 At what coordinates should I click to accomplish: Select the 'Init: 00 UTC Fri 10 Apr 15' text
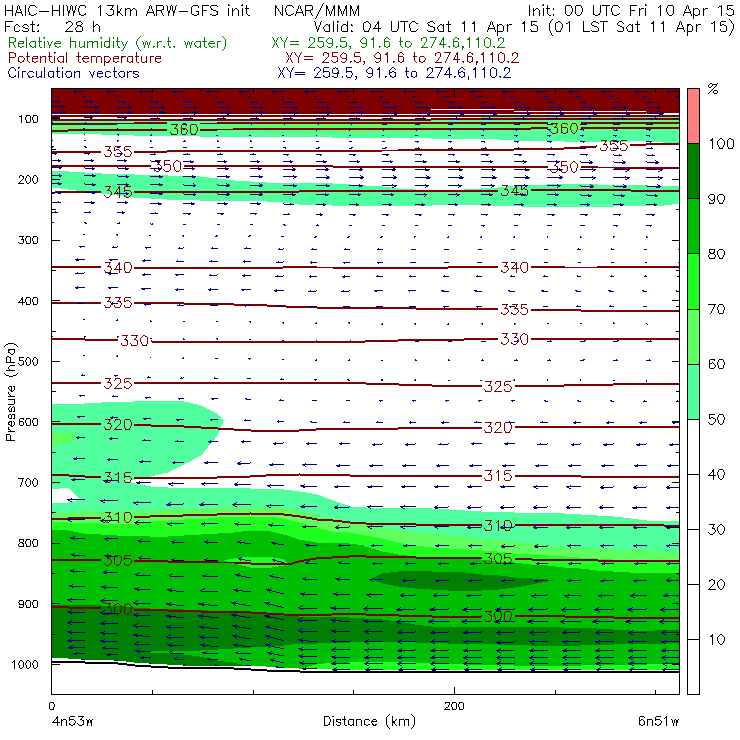pyautogui.click(x=631, y=11)
